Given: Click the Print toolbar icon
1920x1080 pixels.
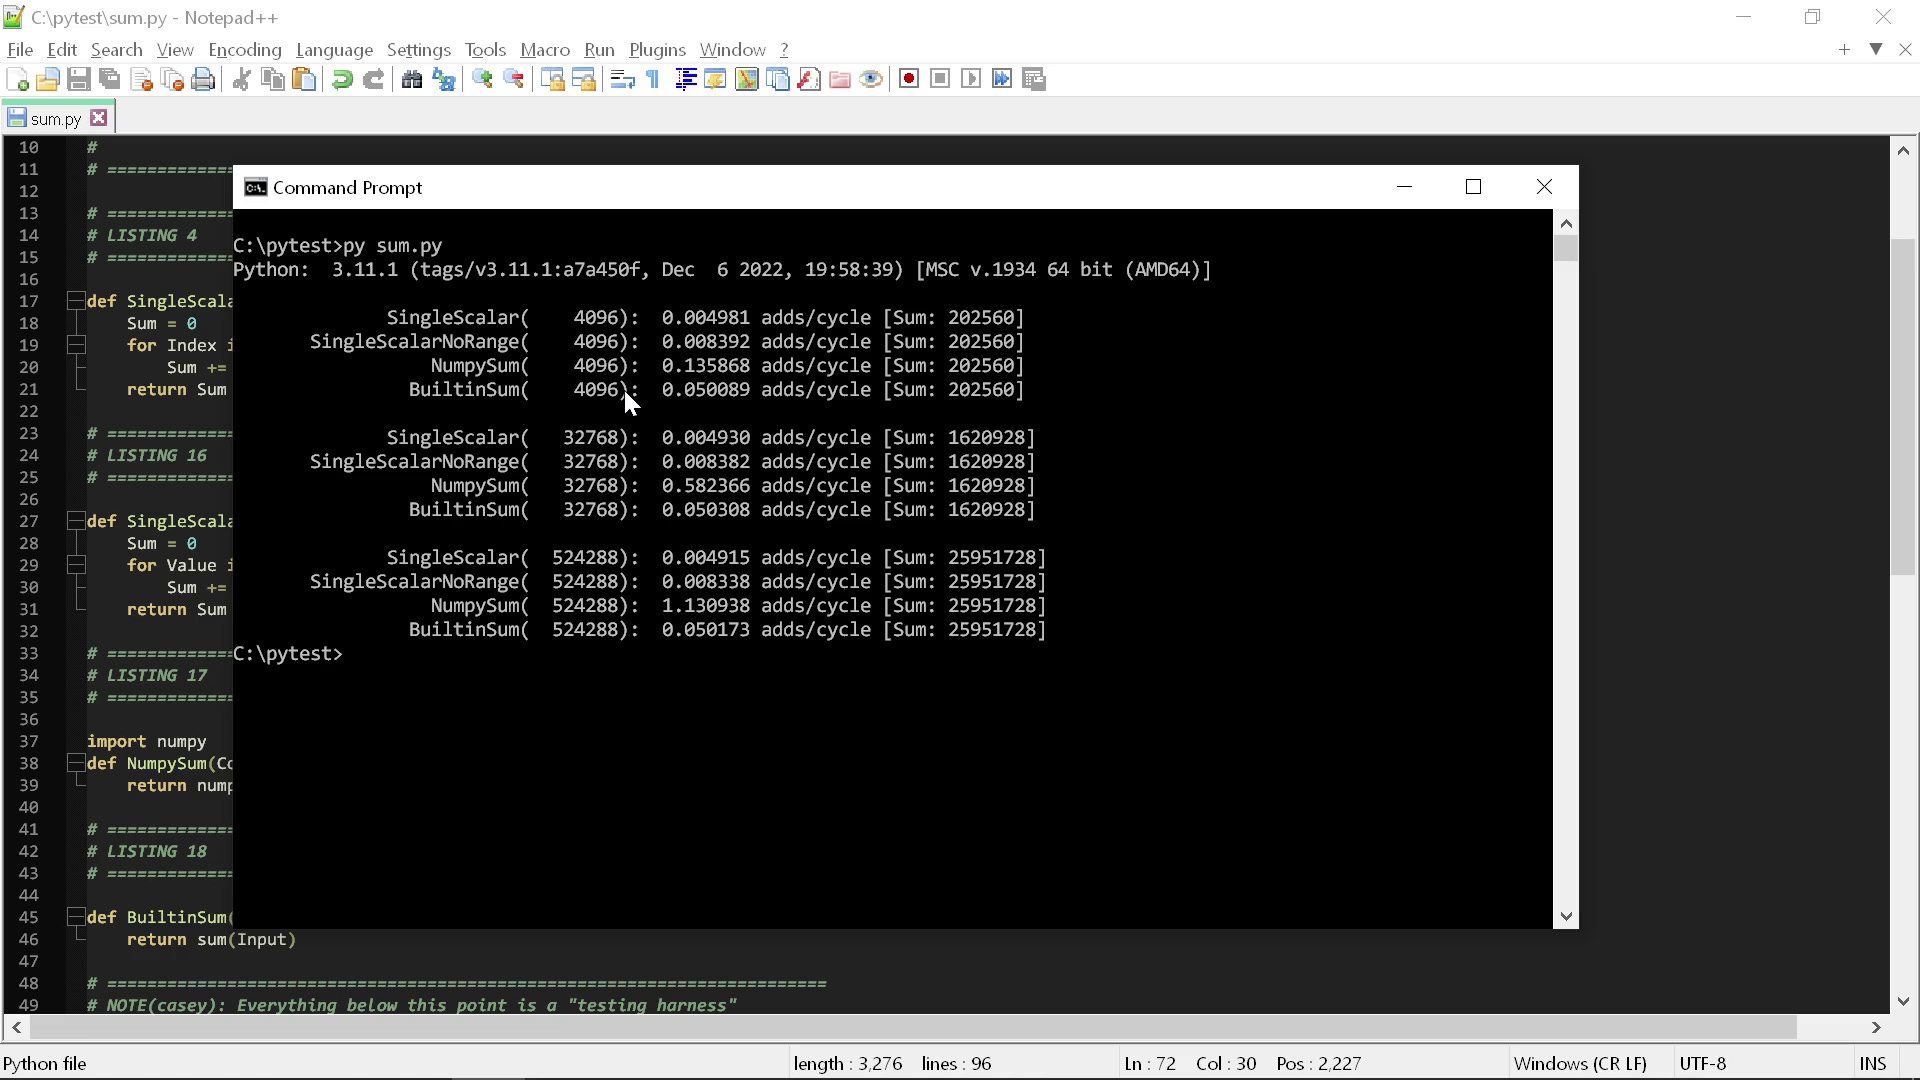Looking at the screenshot, I should pyautogui.click(x=203, y=80).
